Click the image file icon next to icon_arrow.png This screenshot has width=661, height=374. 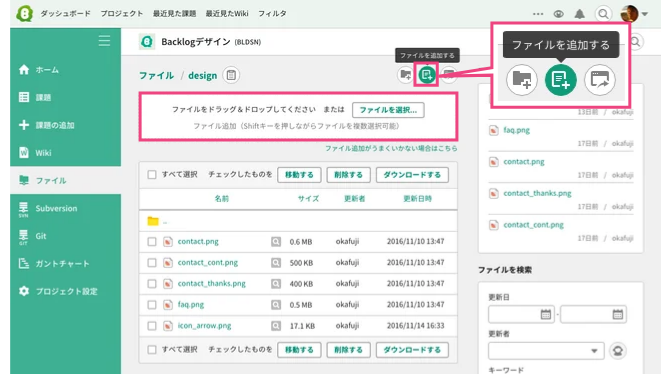pyautogui.click(x=168, y=326)
